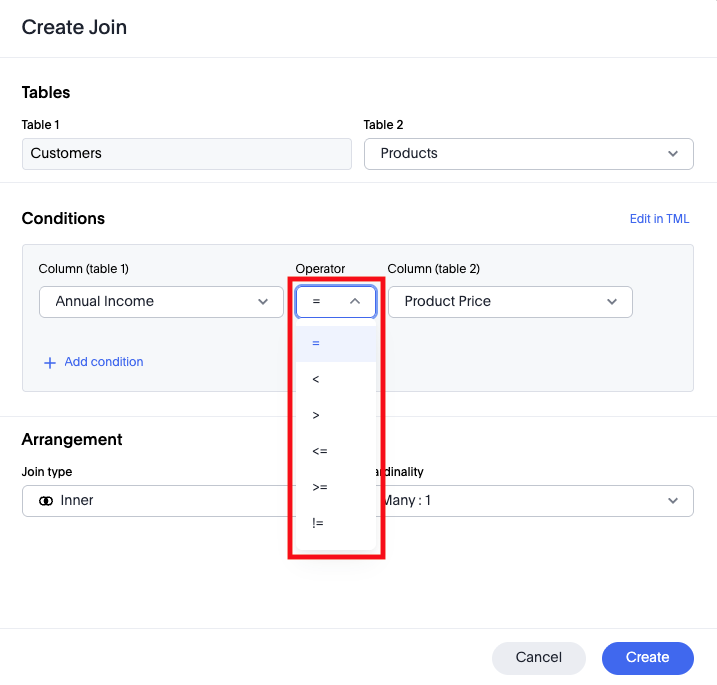Image resolution: width=717 pixels, height=685 pixels.
Task: Collapse the Operator list using the up chevron
Action: (355, 301)
